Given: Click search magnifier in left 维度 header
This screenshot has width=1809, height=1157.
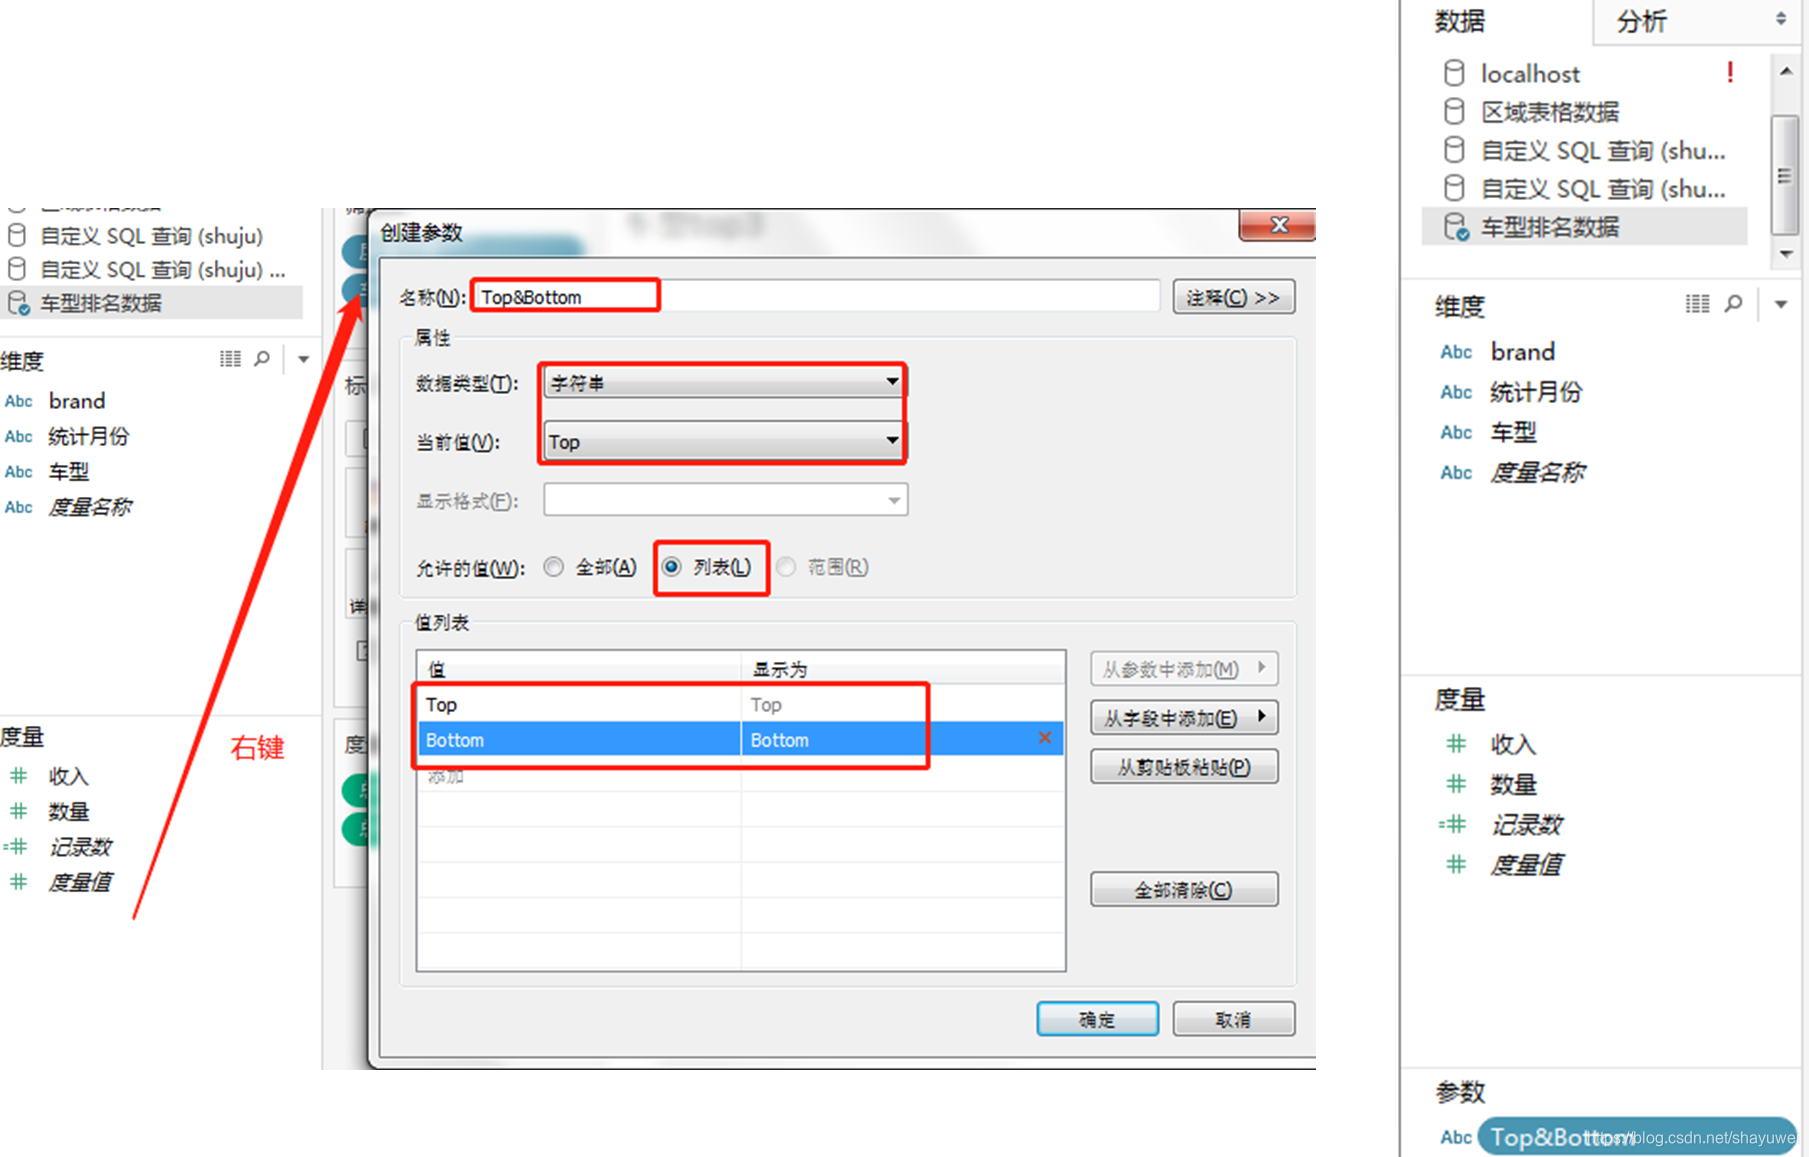Looking at the screenshot, I should click(x=262, y=358).
